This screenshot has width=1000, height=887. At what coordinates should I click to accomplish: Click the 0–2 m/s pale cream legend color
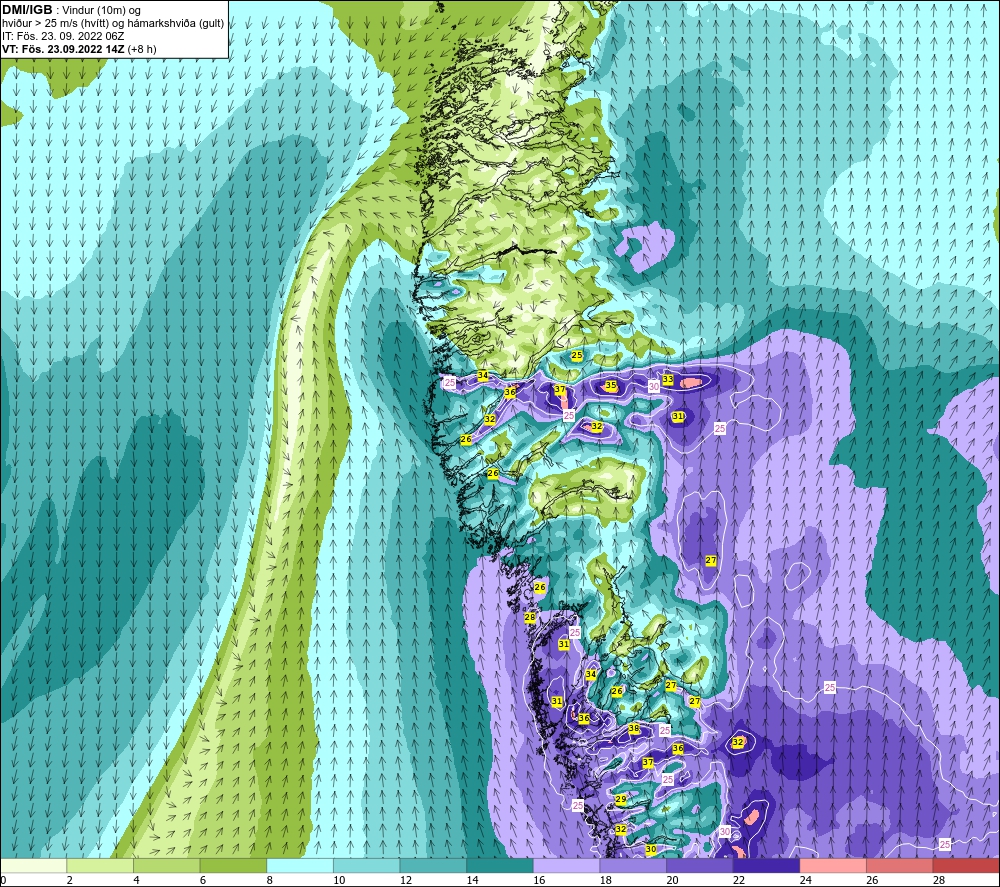click(x=33, y=866)
